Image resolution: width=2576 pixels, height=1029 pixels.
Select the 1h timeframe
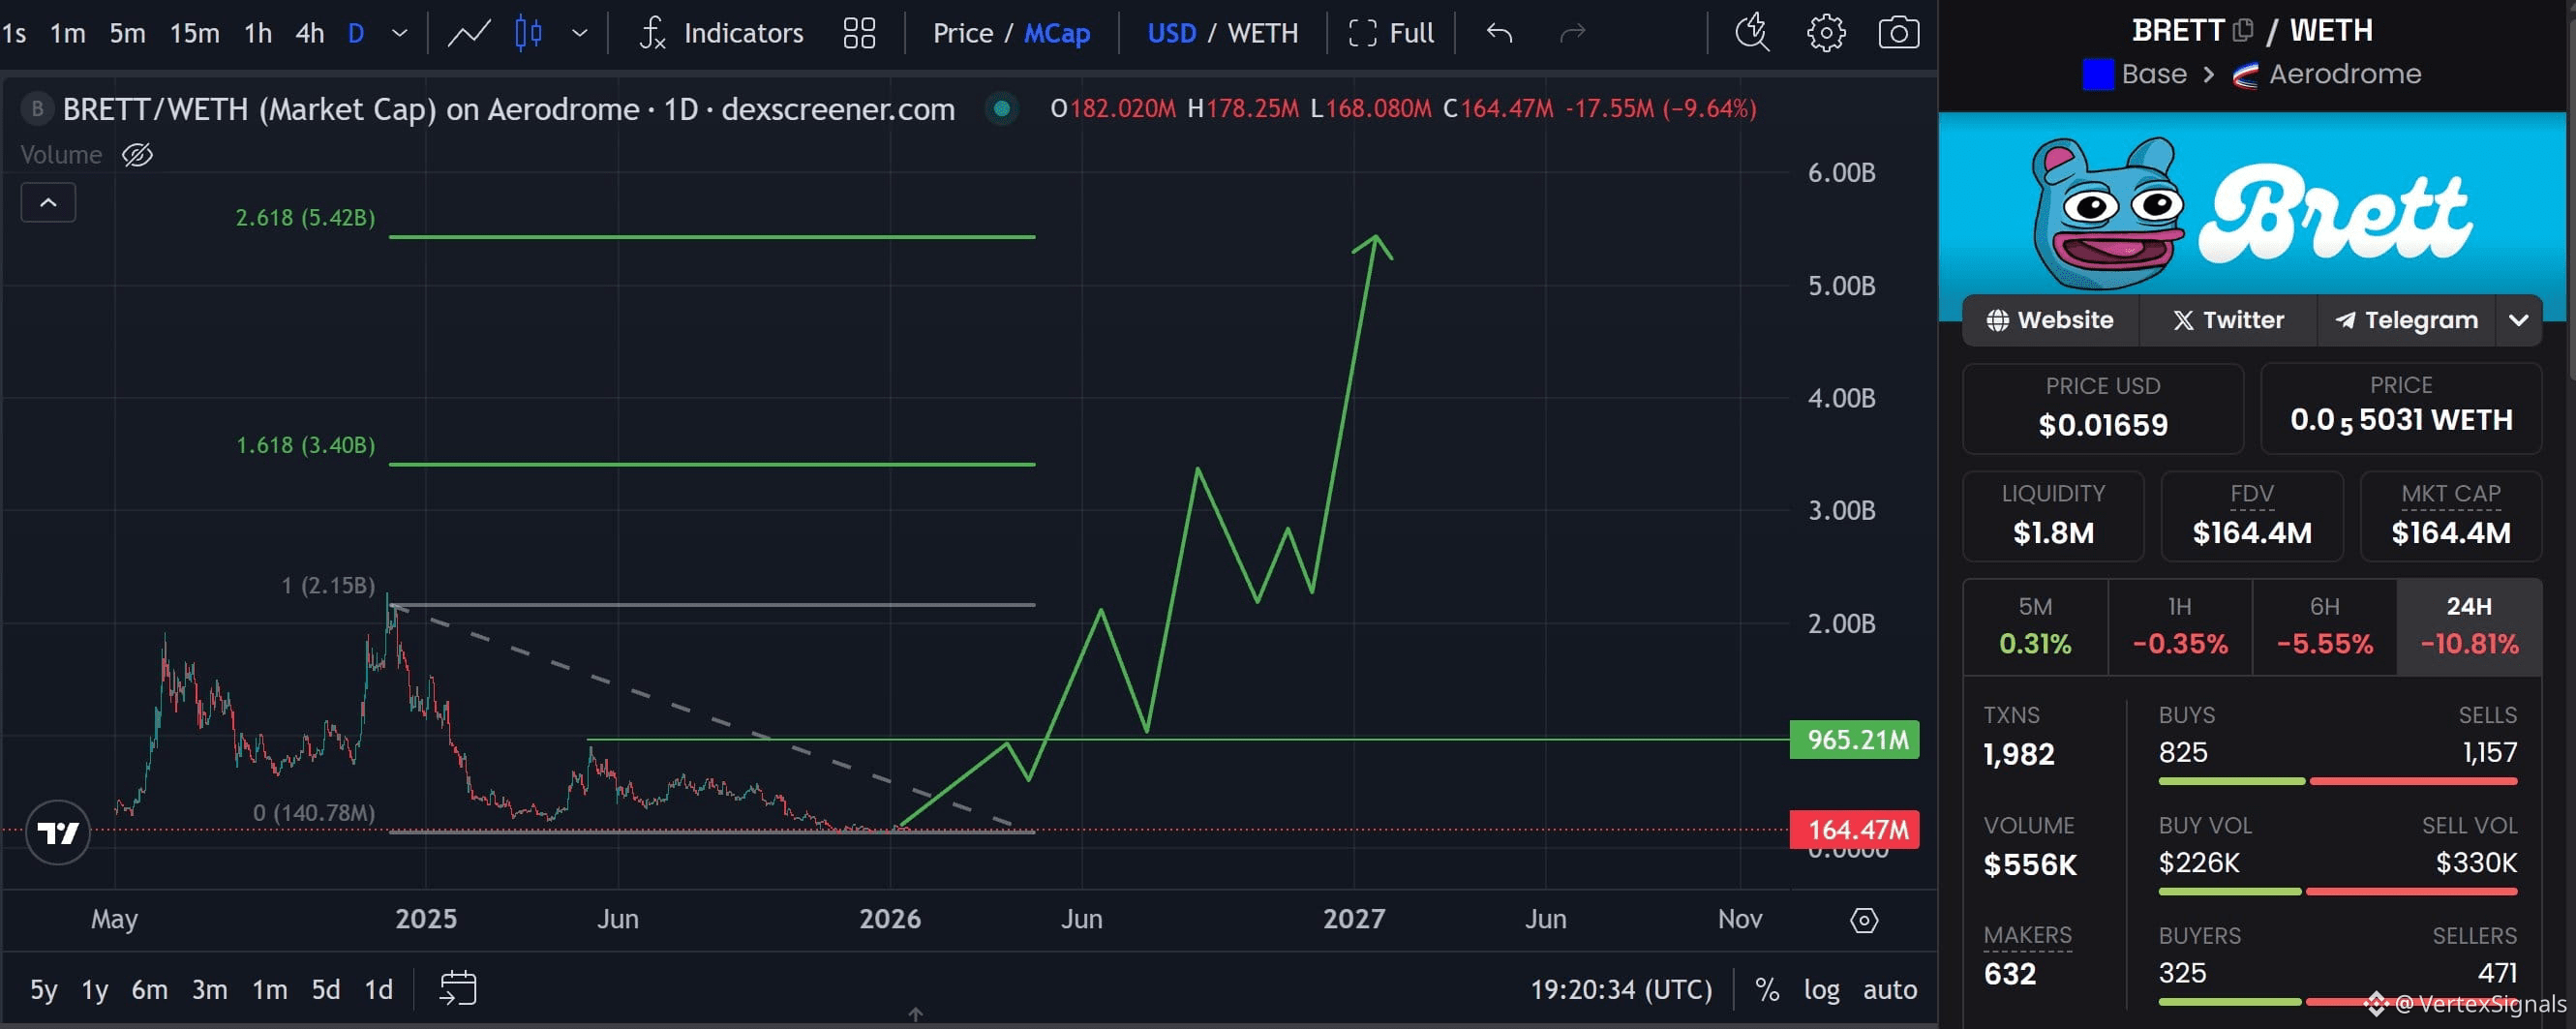pos(256,32)
